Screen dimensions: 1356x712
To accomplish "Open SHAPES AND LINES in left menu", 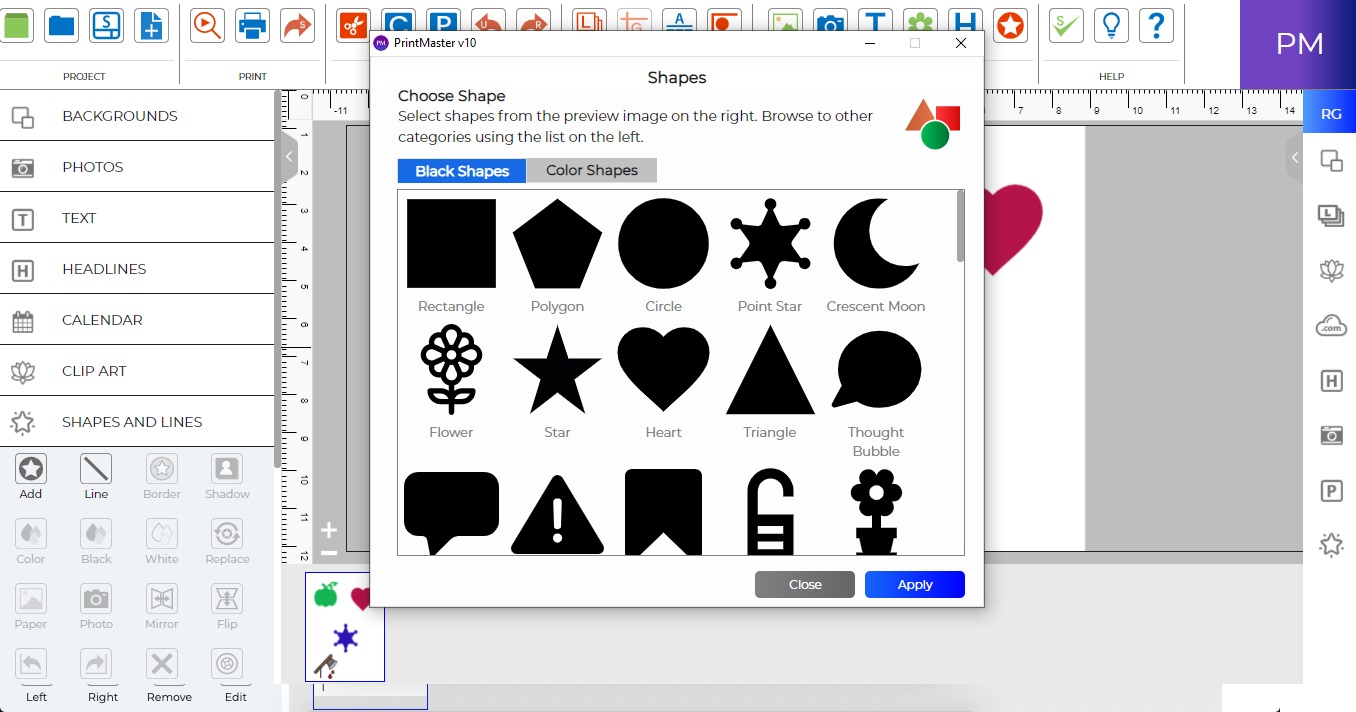I will pyautogui.click(x=137, y=422).
